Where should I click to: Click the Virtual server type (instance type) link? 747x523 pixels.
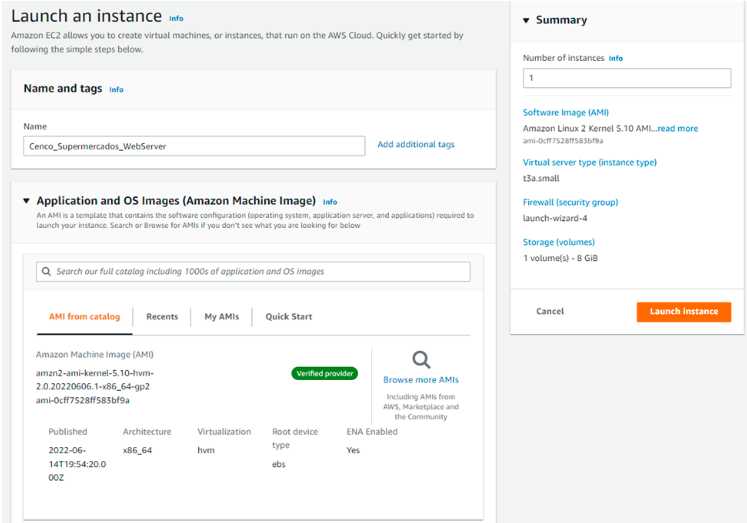pos(589,162)
